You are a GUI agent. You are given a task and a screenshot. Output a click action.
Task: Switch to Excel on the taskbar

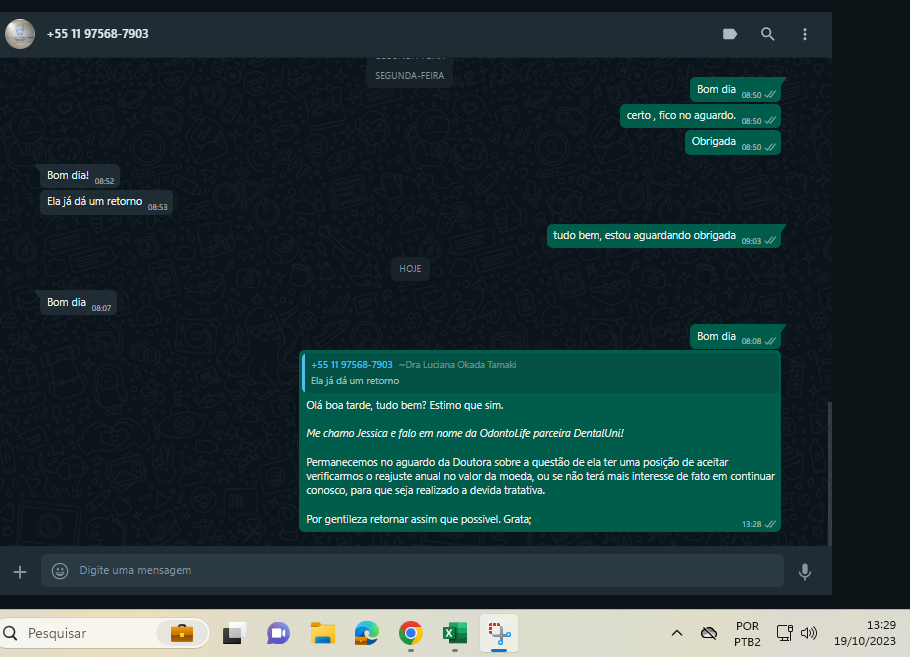(x=455, y=633)
